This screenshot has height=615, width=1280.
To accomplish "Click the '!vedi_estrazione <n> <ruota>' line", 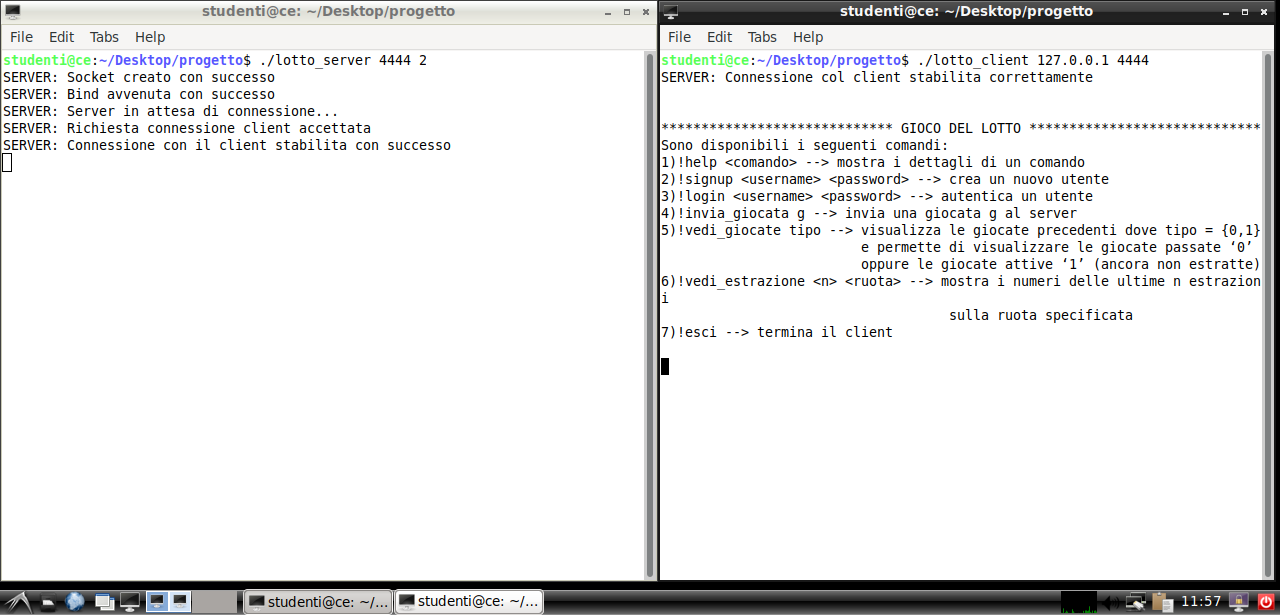I will click(961, 281).
